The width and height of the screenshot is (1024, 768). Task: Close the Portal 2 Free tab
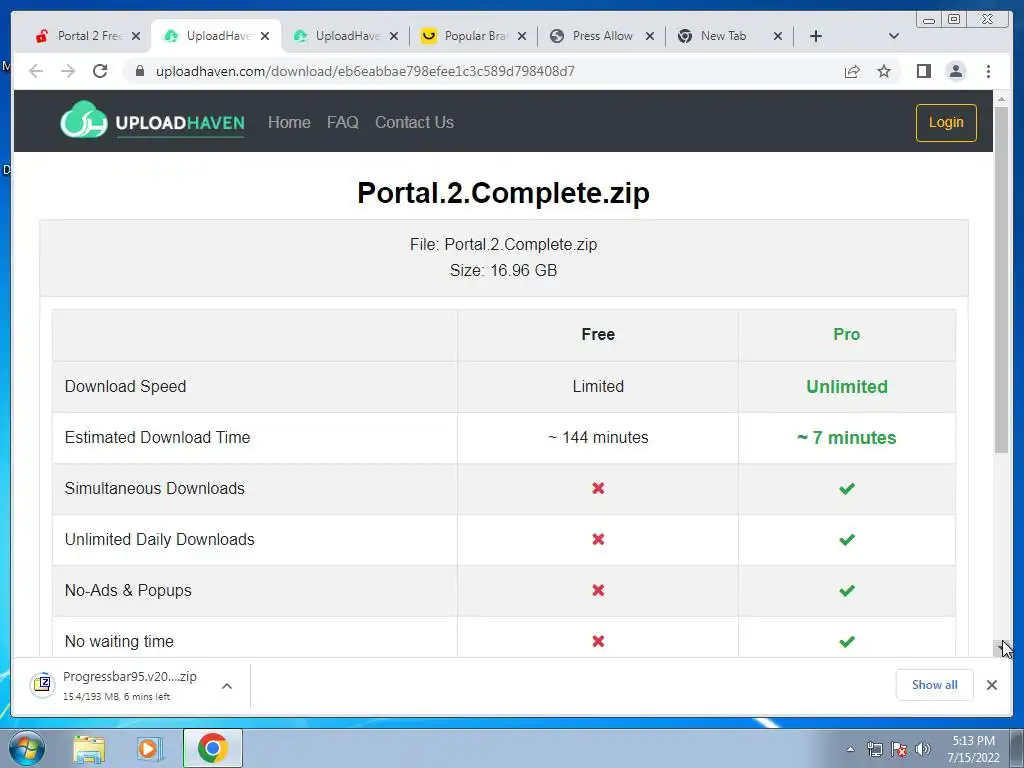(136, 36)
